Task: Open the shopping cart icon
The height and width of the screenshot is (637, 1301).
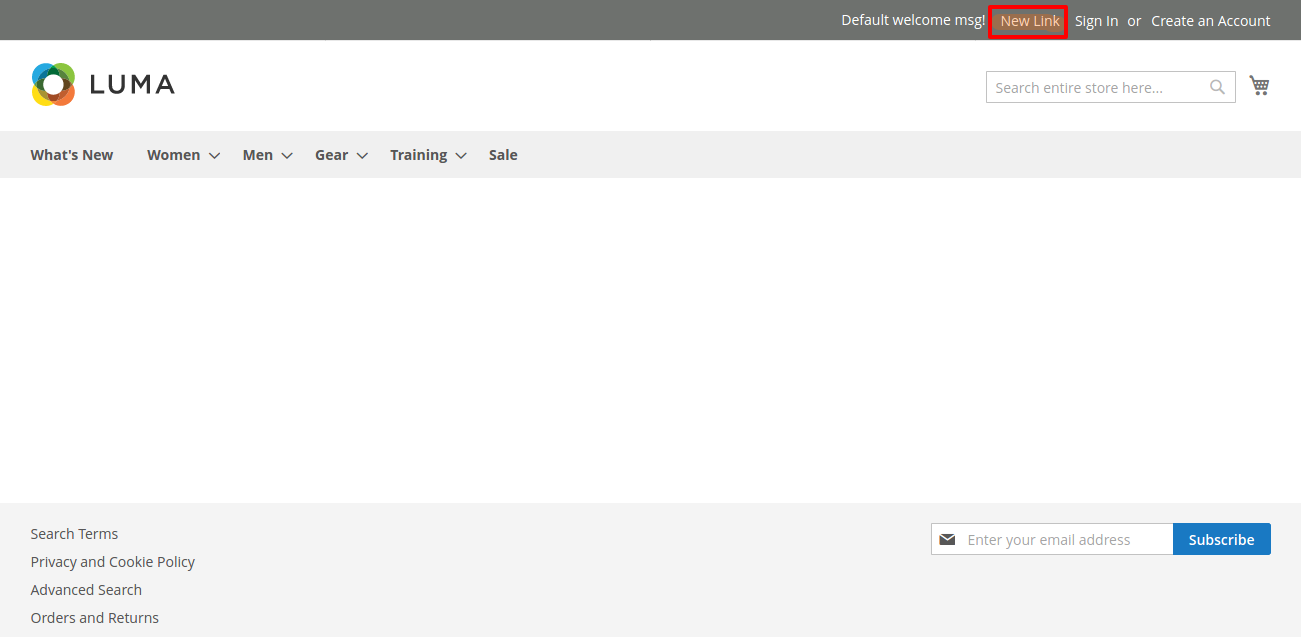Action: click(x=1259, y=86)
